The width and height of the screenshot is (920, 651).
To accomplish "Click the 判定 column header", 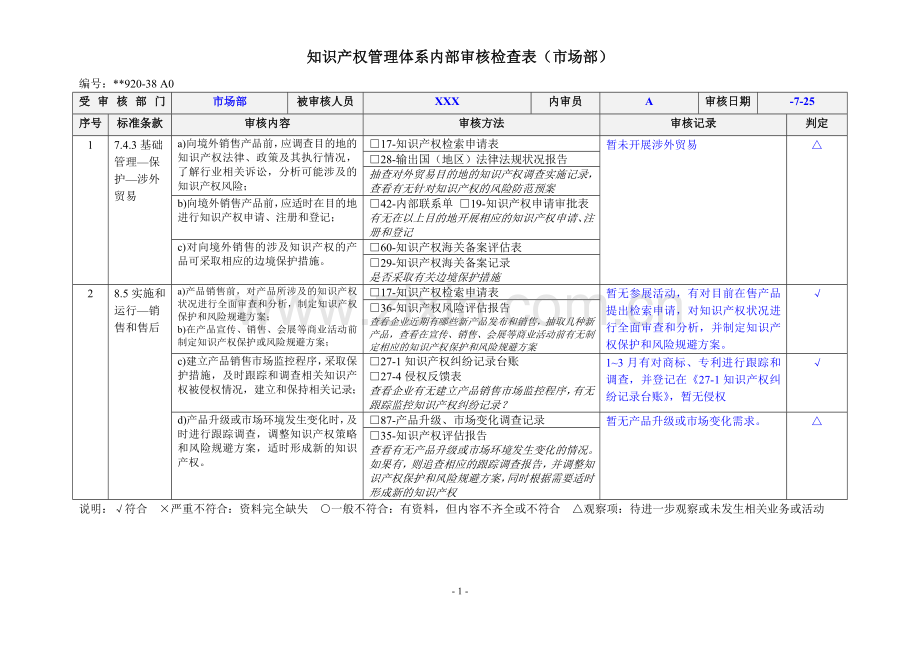I will 817,124.
